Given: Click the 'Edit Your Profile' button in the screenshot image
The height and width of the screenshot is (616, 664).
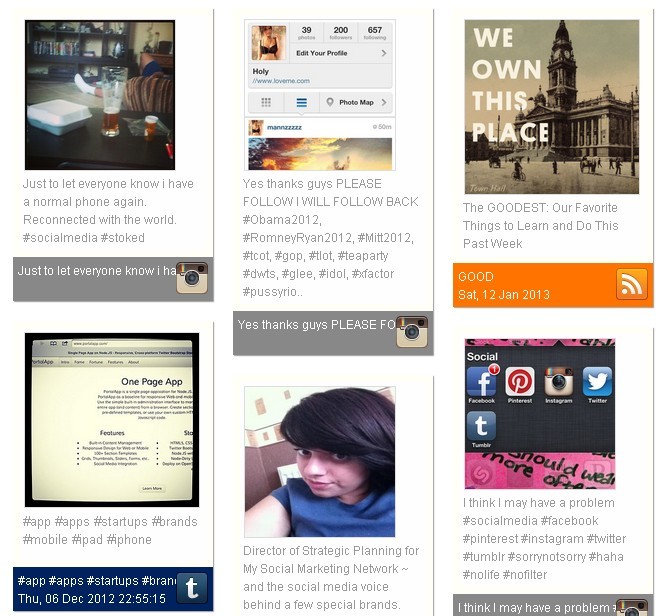Looking at the screenshot, I should click(341, 53).
